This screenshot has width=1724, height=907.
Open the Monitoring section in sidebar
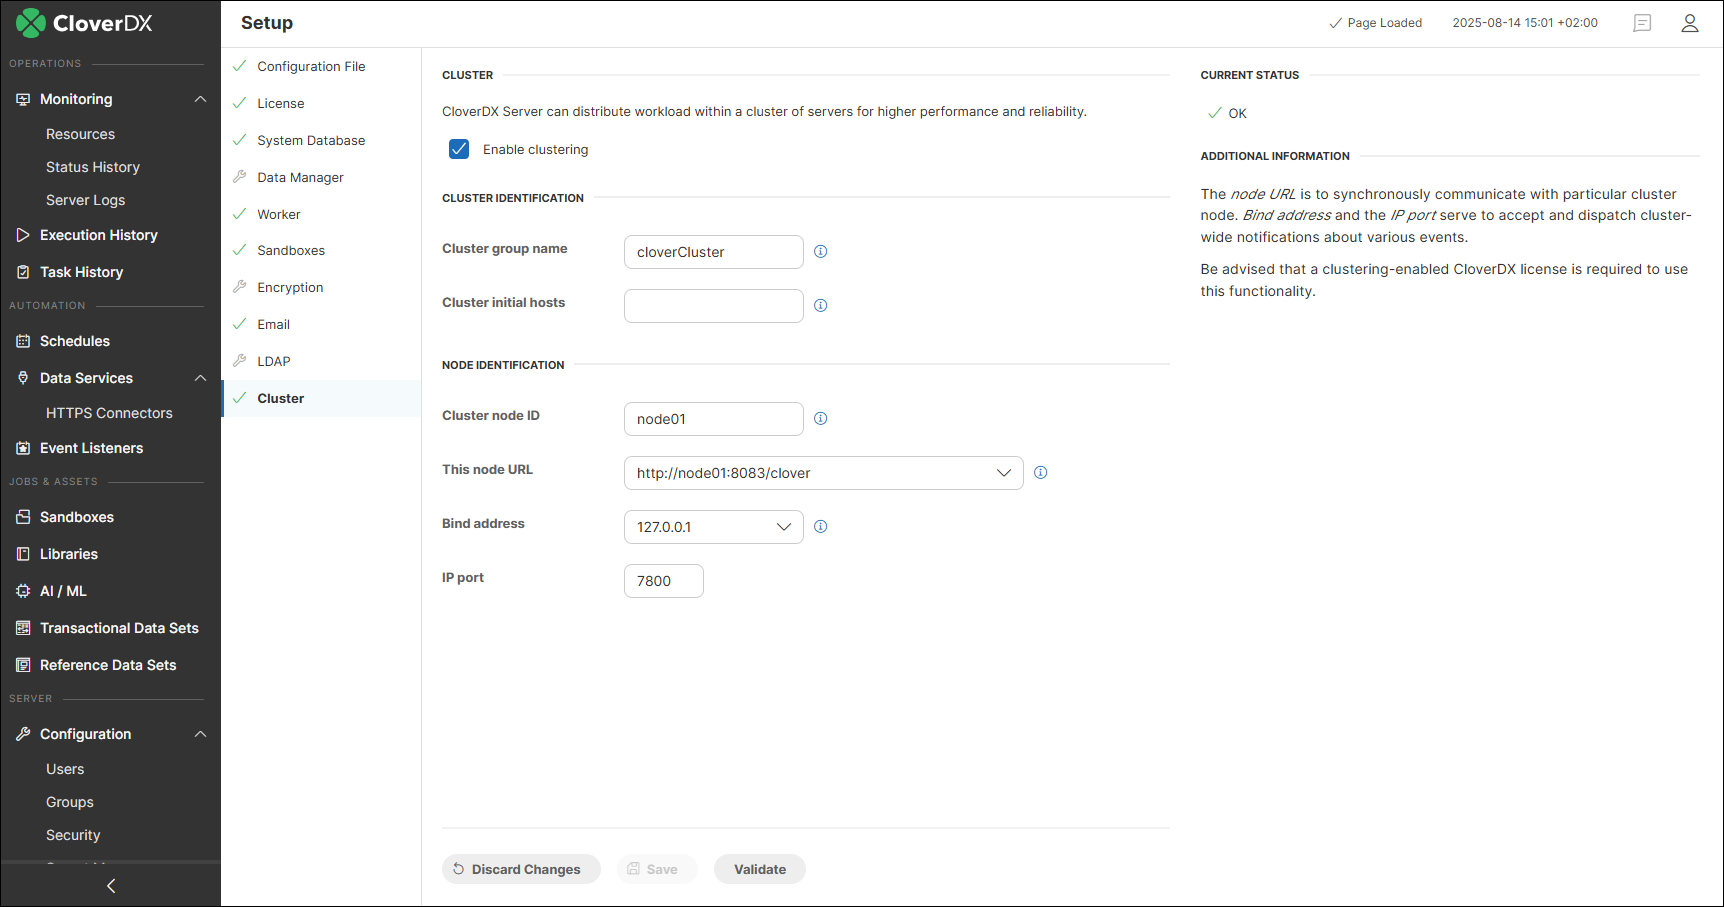click(x=75, y=99)
